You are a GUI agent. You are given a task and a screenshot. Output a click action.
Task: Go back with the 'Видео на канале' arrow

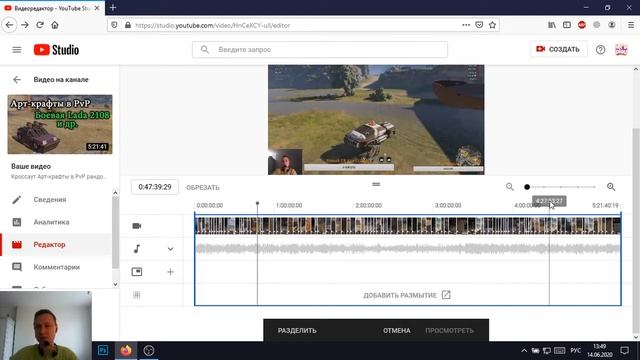[x=17, y=80]
